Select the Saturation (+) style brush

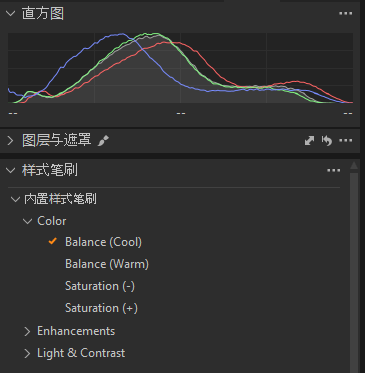point(101,308)
